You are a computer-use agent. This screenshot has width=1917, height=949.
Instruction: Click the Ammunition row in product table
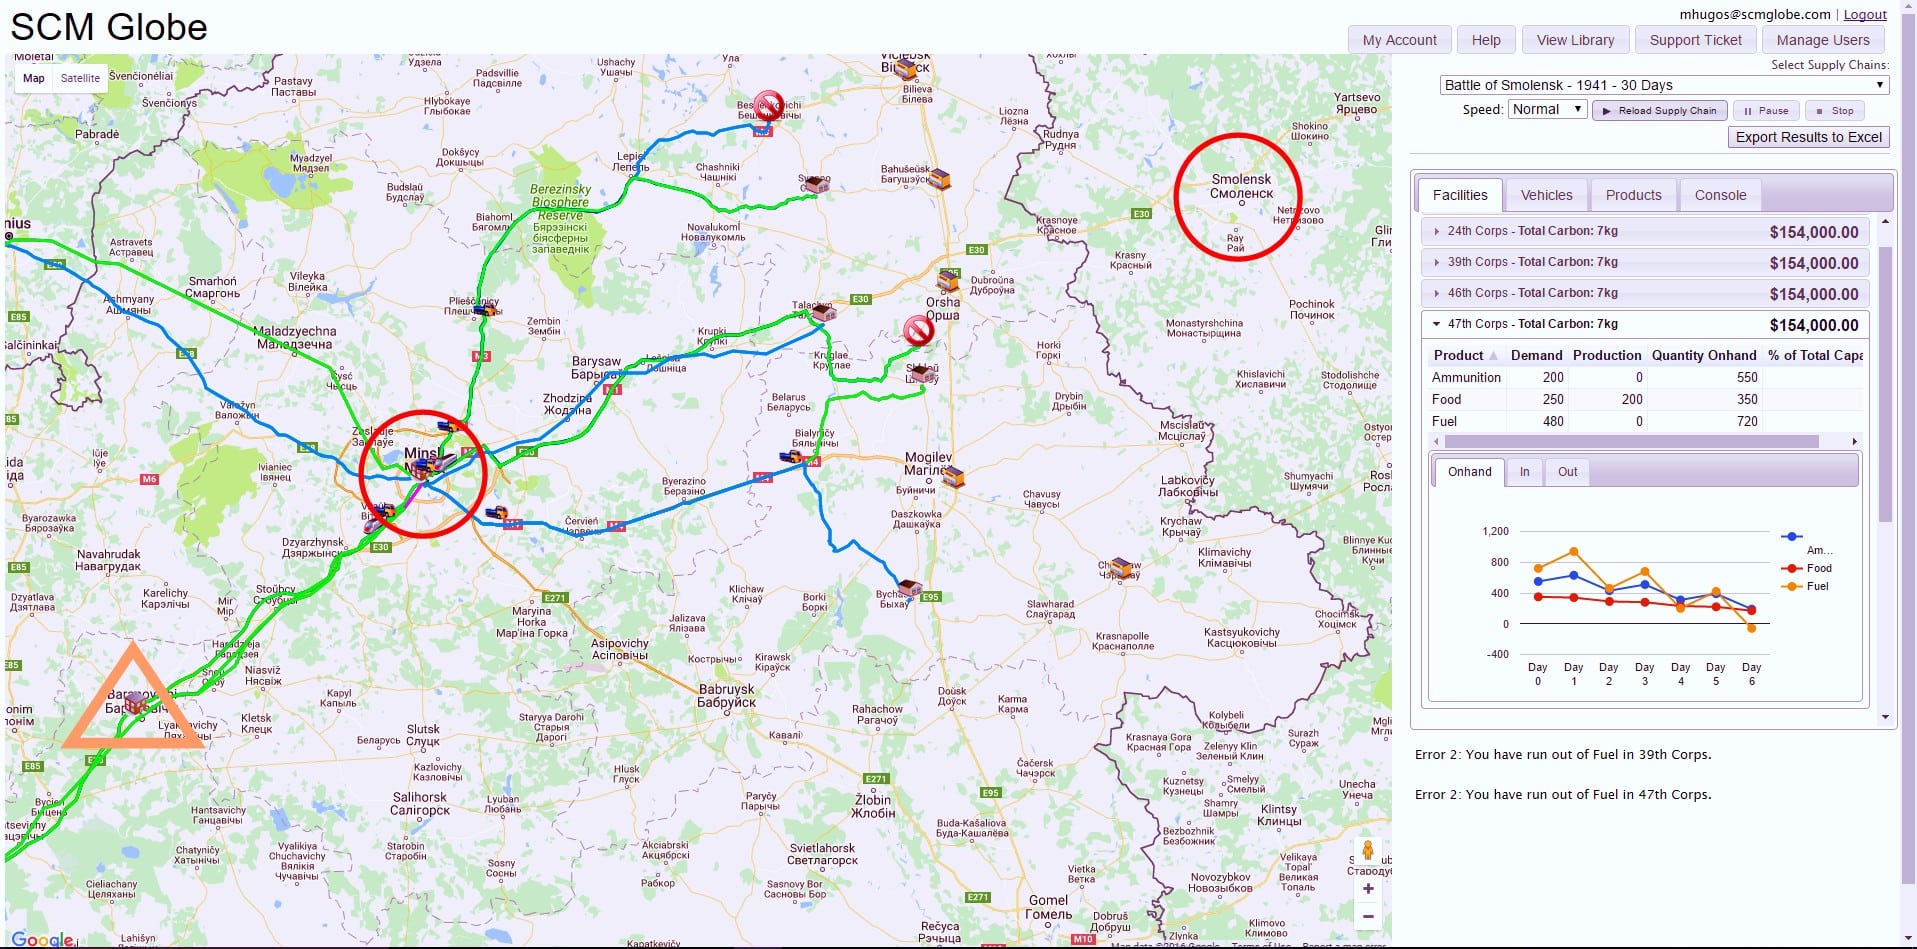1645,377
